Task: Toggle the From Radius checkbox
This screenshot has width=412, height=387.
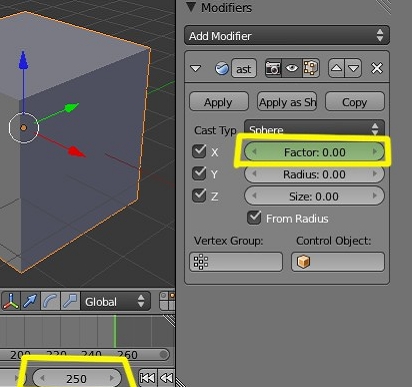Action: tap(254, 218)
